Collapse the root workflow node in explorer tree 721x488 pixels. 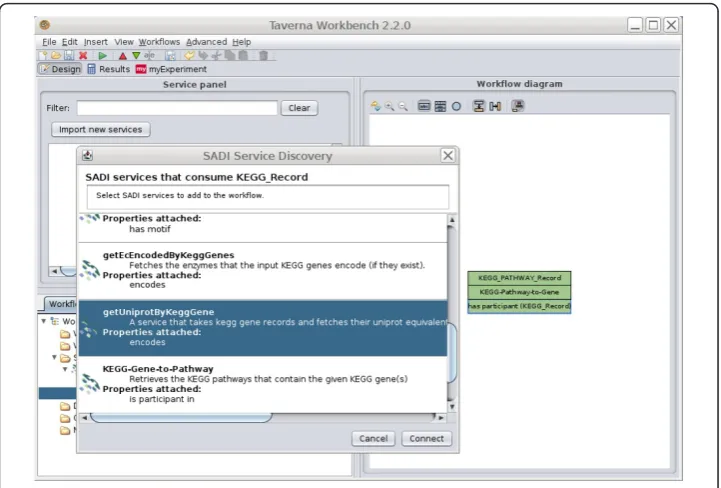[x=44, y=321]
